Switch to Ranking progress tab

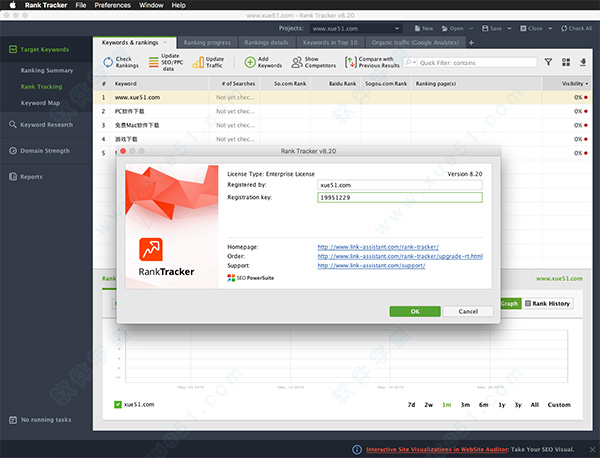tap(207, 42)
